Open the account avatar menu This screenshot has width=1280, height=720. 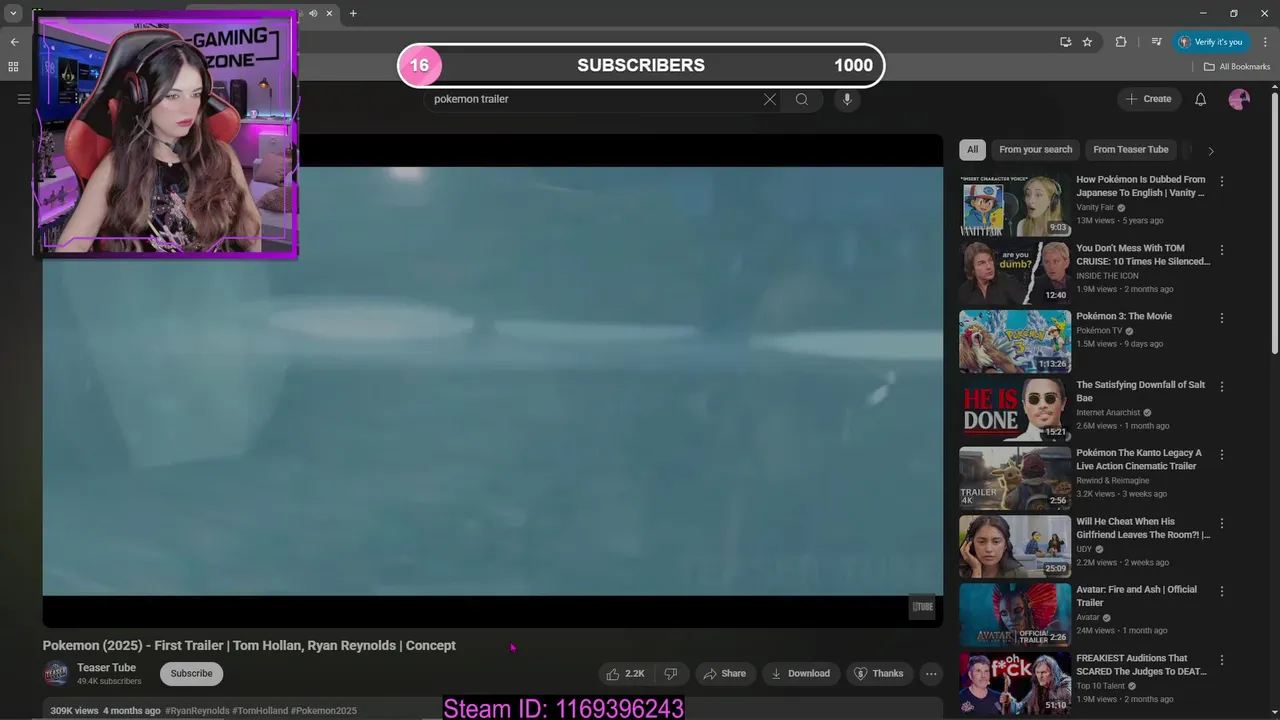(1239, 99)
